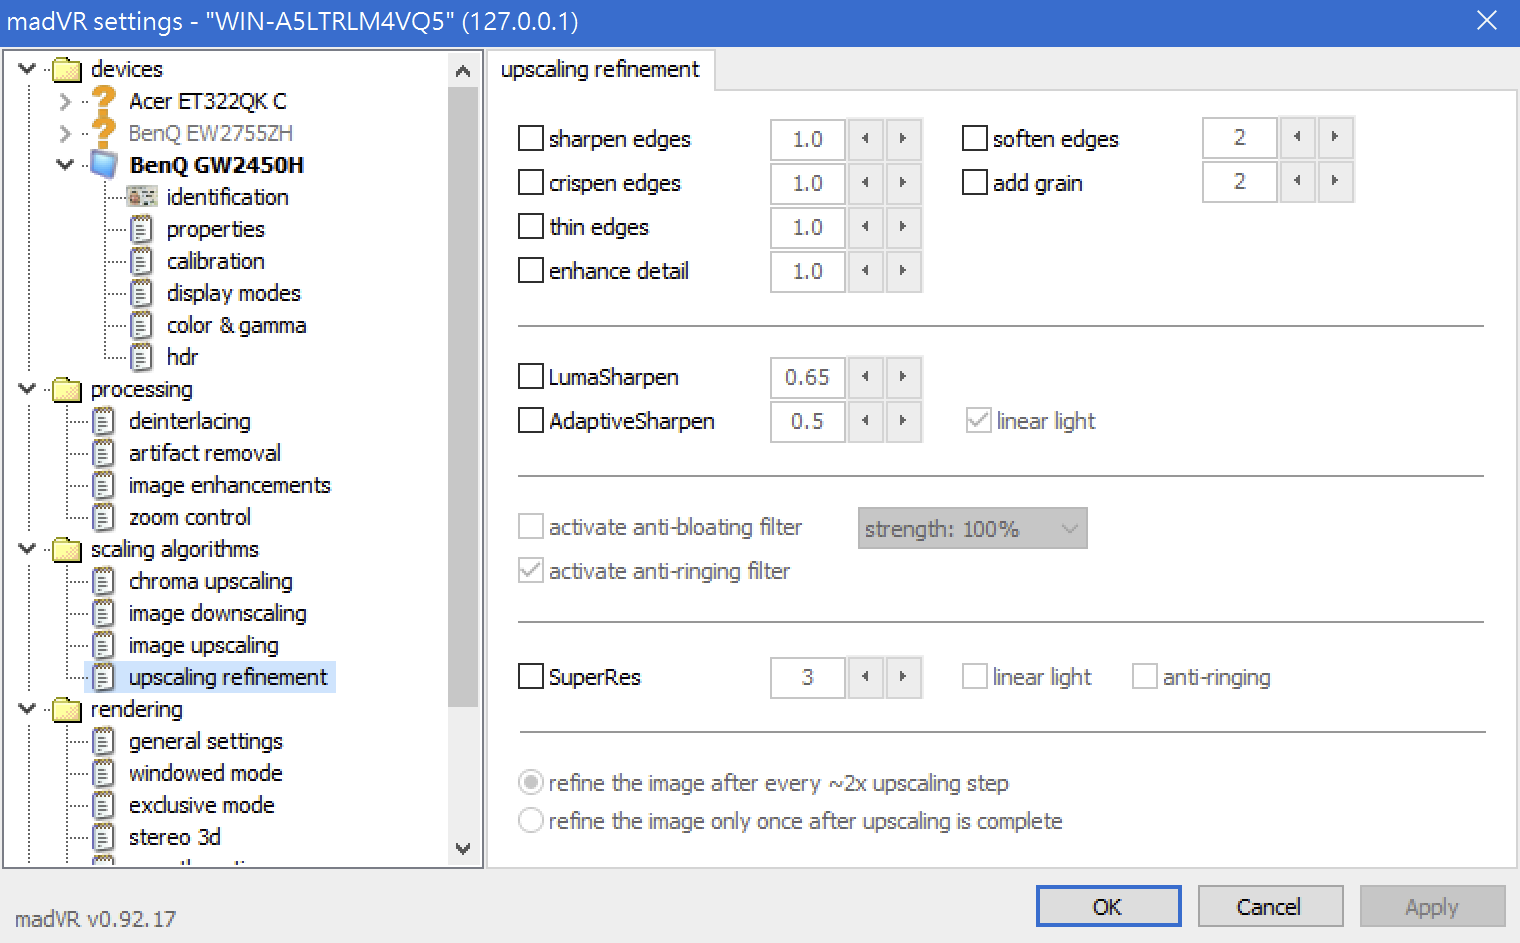Click the sharpen edges 1.0 value field
This screenshot has width=1520, height=943.
pyautogui.click(x=808, y=139)
